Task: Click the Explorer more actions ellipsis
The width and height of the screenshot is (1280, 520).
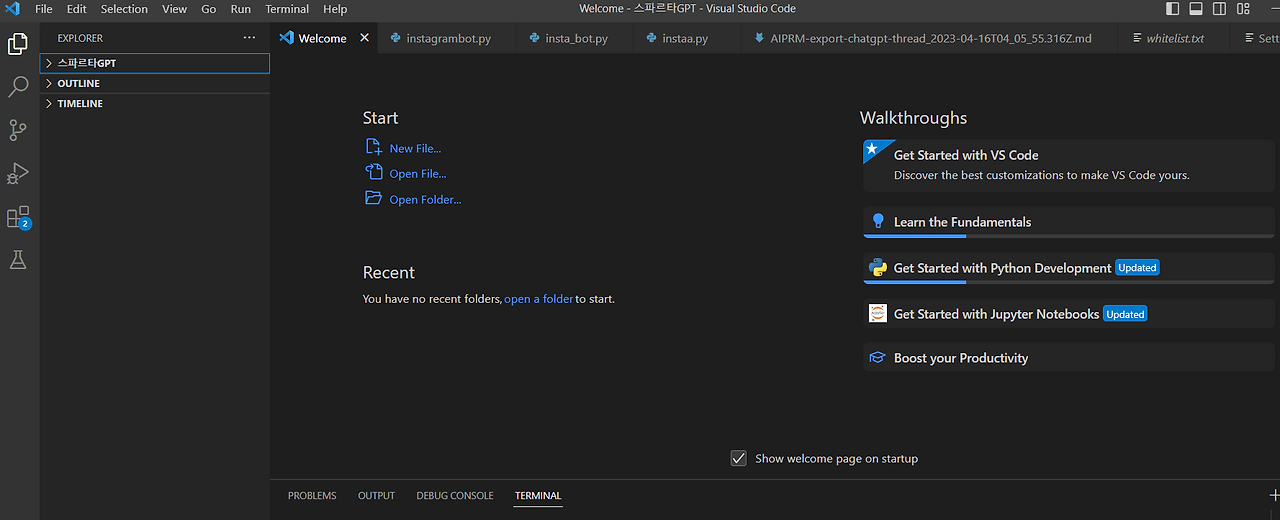Action: tap(249, 38)
